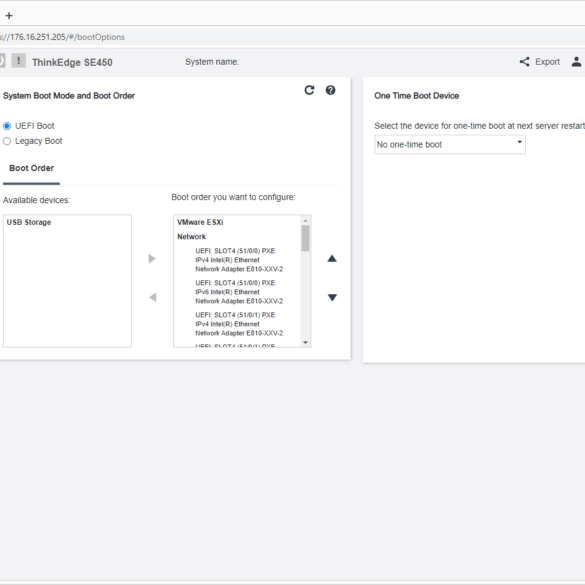Select the UEFI Boot radio button
The image size is (585, 585).
coord(7,126)
